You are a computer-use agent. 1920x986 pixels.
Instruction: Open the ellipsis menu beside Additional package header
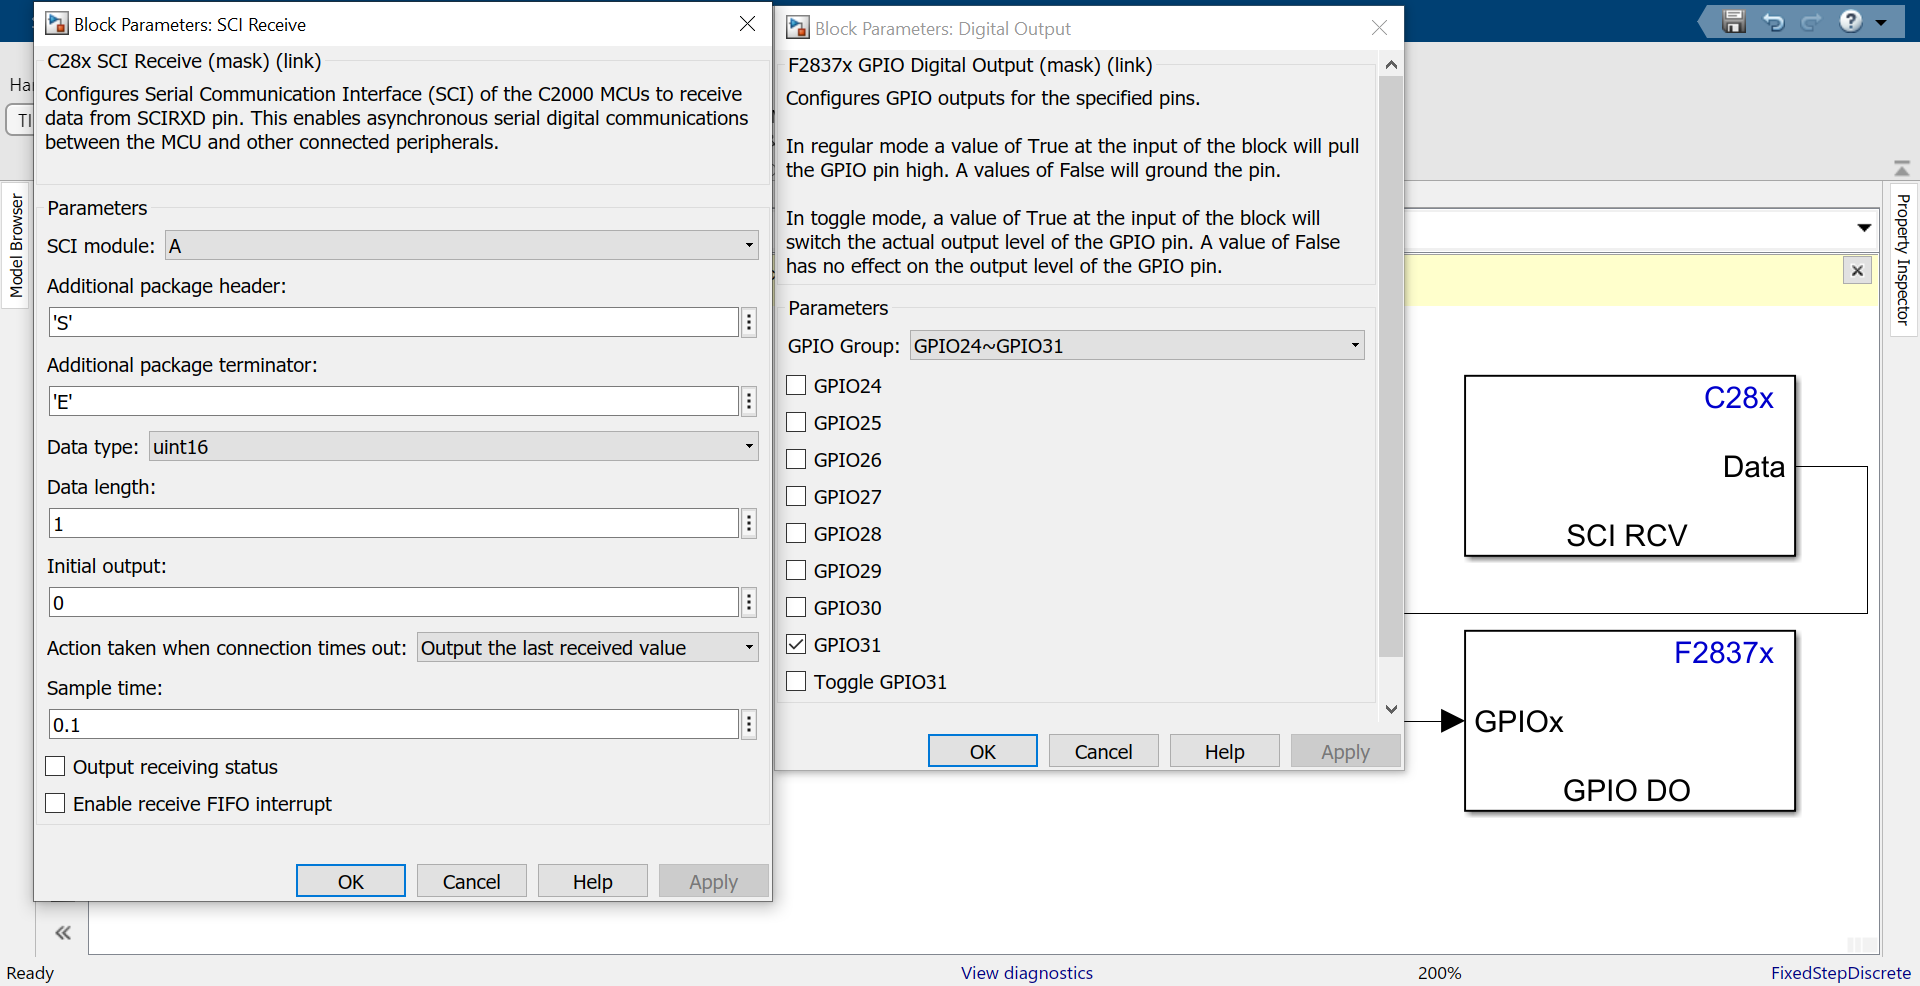click(748, 322)
